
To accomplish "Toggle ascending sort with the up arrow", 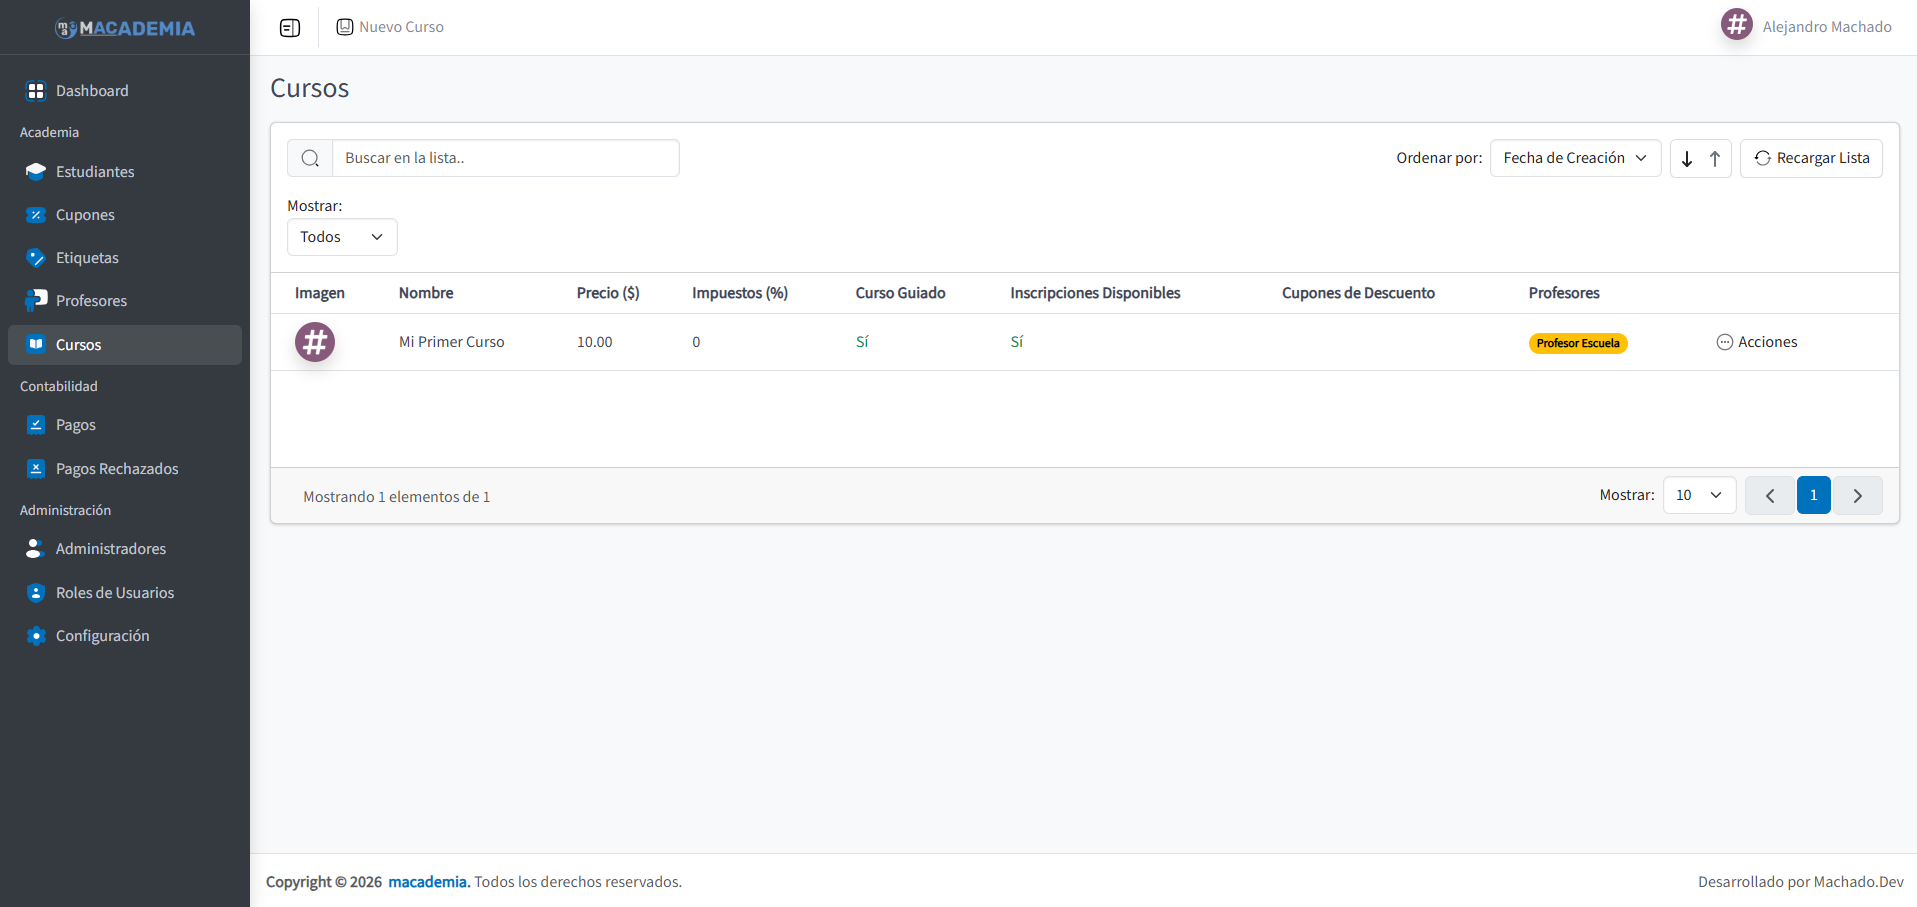I will [x=1714, y=158].
